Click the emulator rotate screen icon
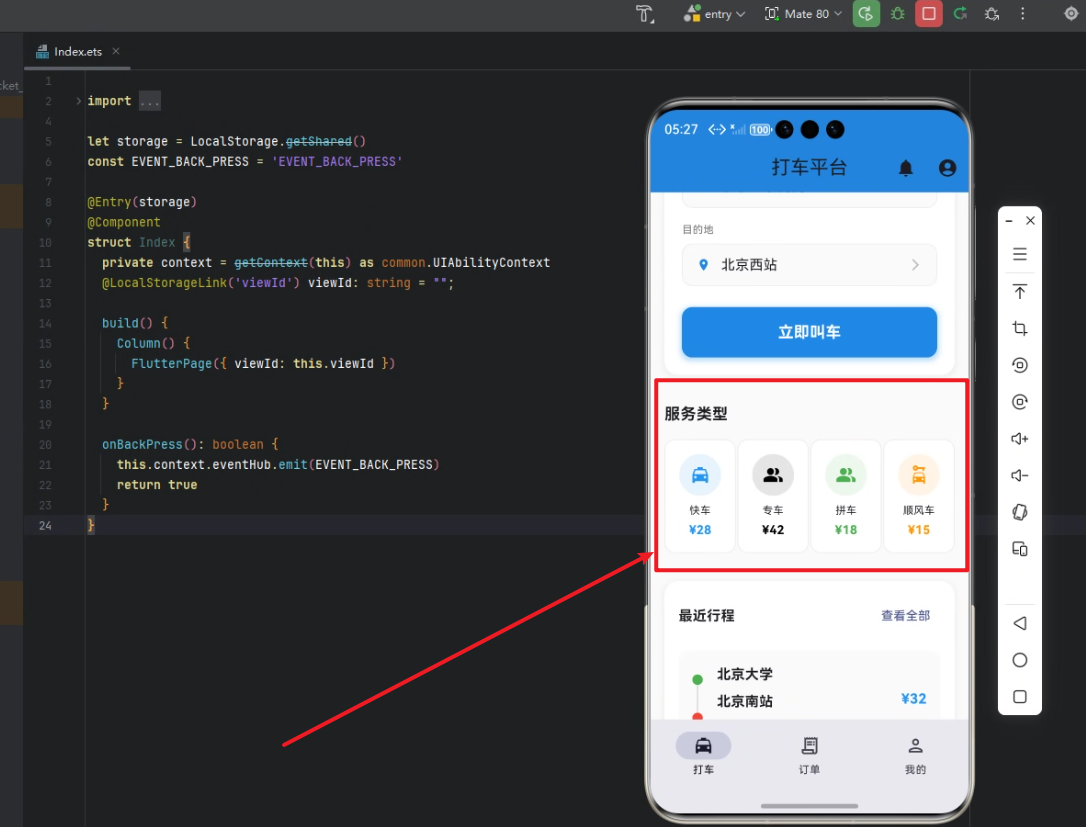The height and width of the screenshot is (827, 1086). pos(1020,365)
